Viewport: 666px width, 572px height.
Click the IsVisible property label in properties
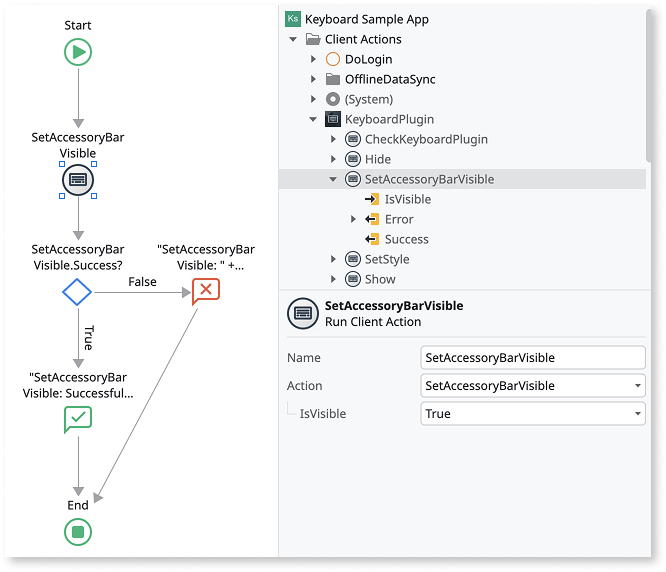[x=323, y=414]
